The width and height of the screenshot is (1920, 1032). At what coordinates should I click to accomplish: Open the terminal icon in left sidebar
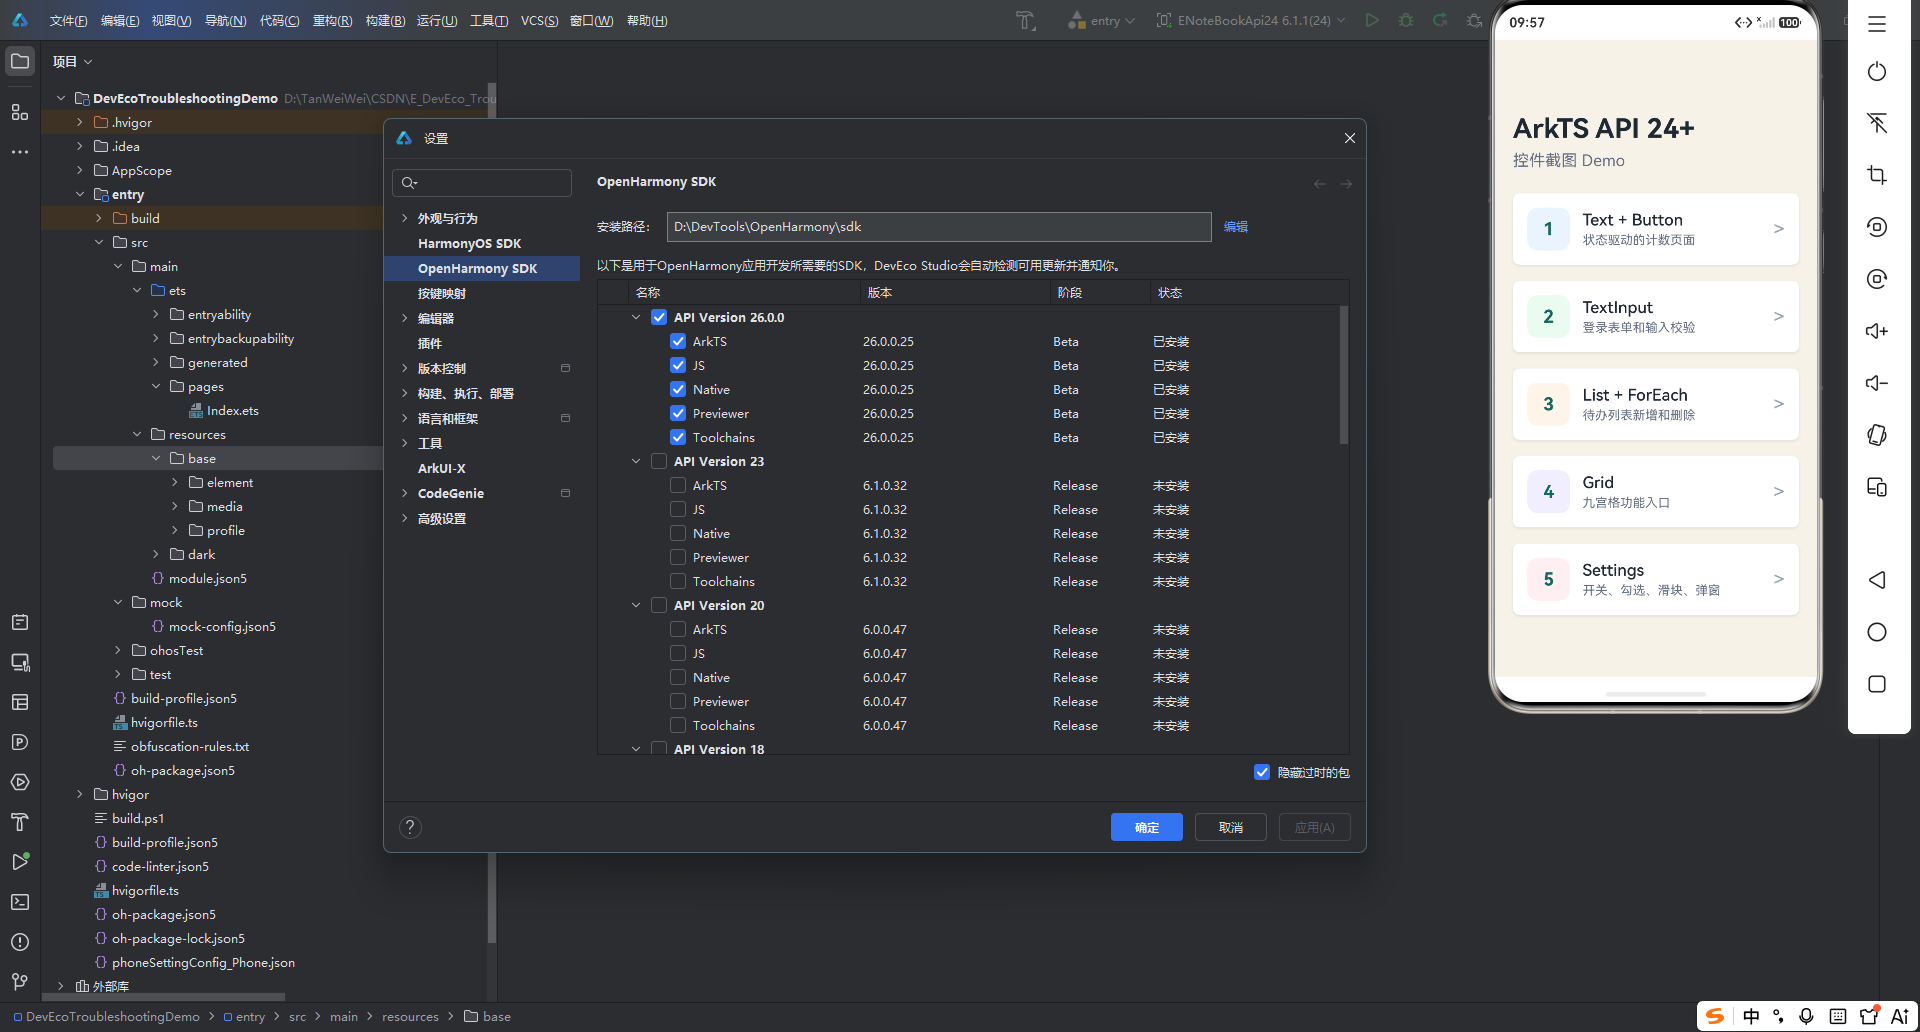pyautogui.click(x=20, y=902)
